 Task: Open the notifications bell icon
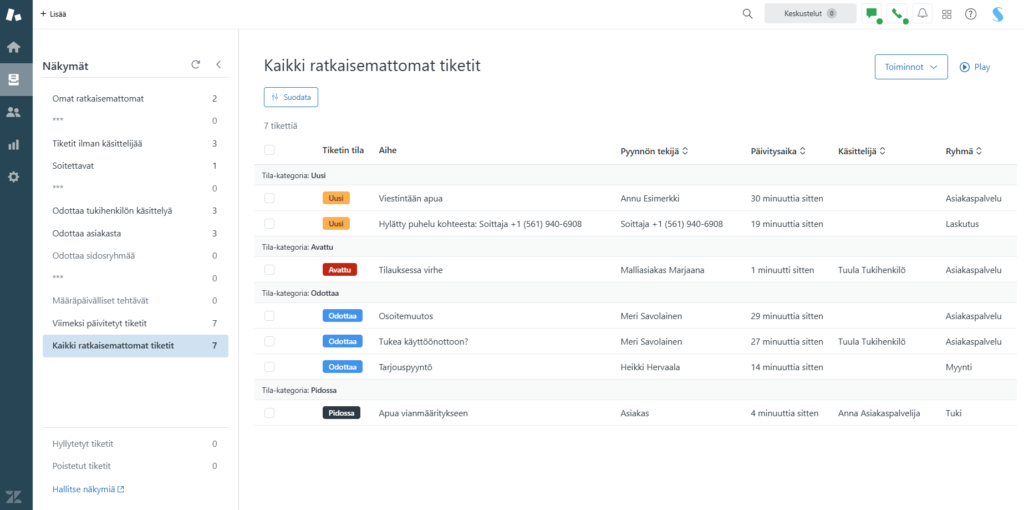click(x=922, y=14)
